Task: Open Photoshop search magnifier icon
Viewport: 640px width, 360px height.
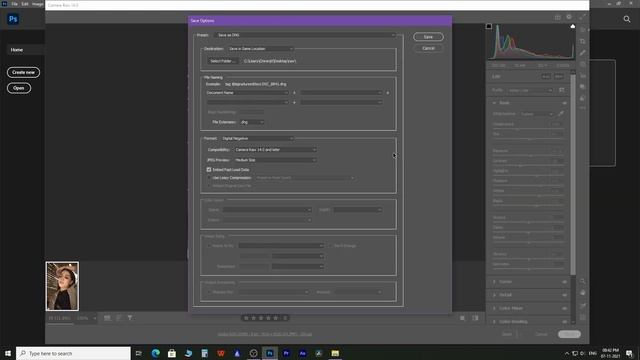Action: tap(627, 19)
